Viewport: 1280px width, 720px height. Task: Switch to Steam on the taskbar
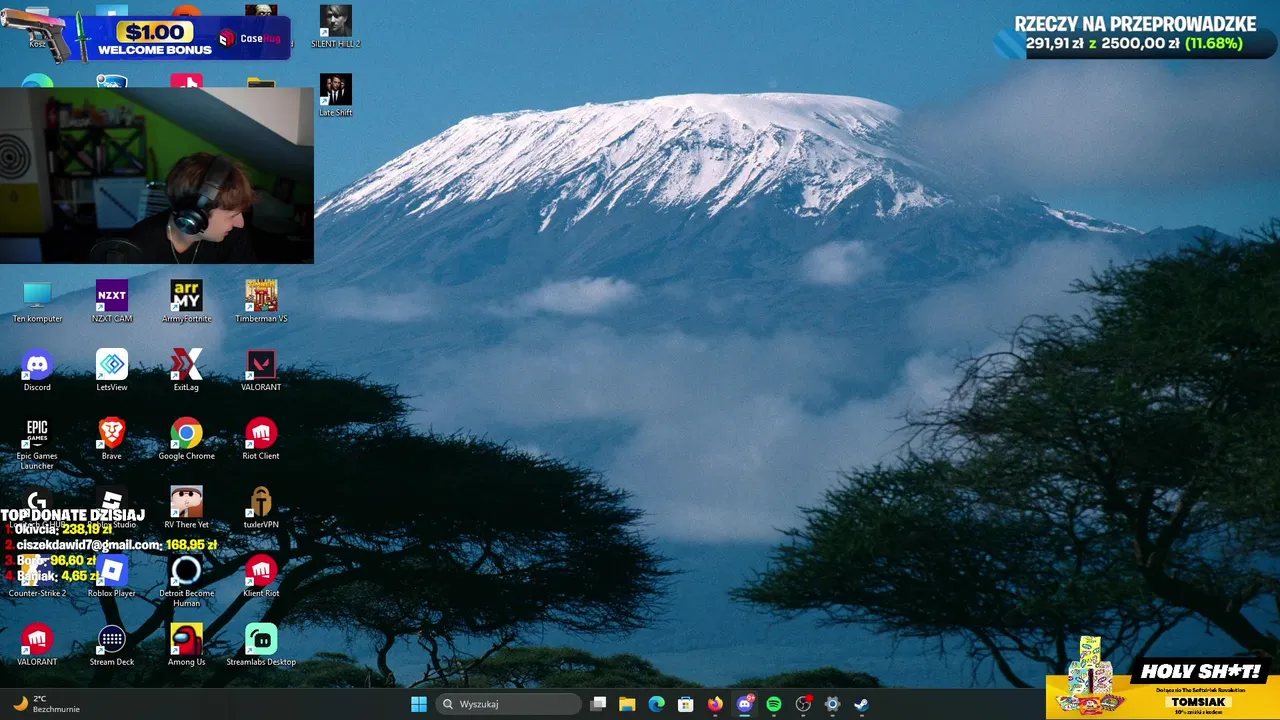point(861,704)
